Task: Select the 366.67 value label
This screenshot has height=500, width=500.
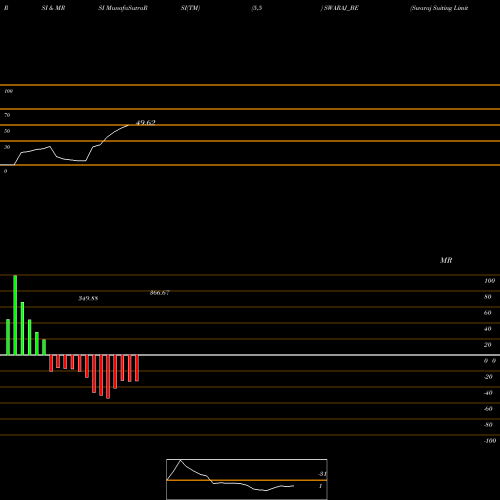Action: tap(160, 293)
